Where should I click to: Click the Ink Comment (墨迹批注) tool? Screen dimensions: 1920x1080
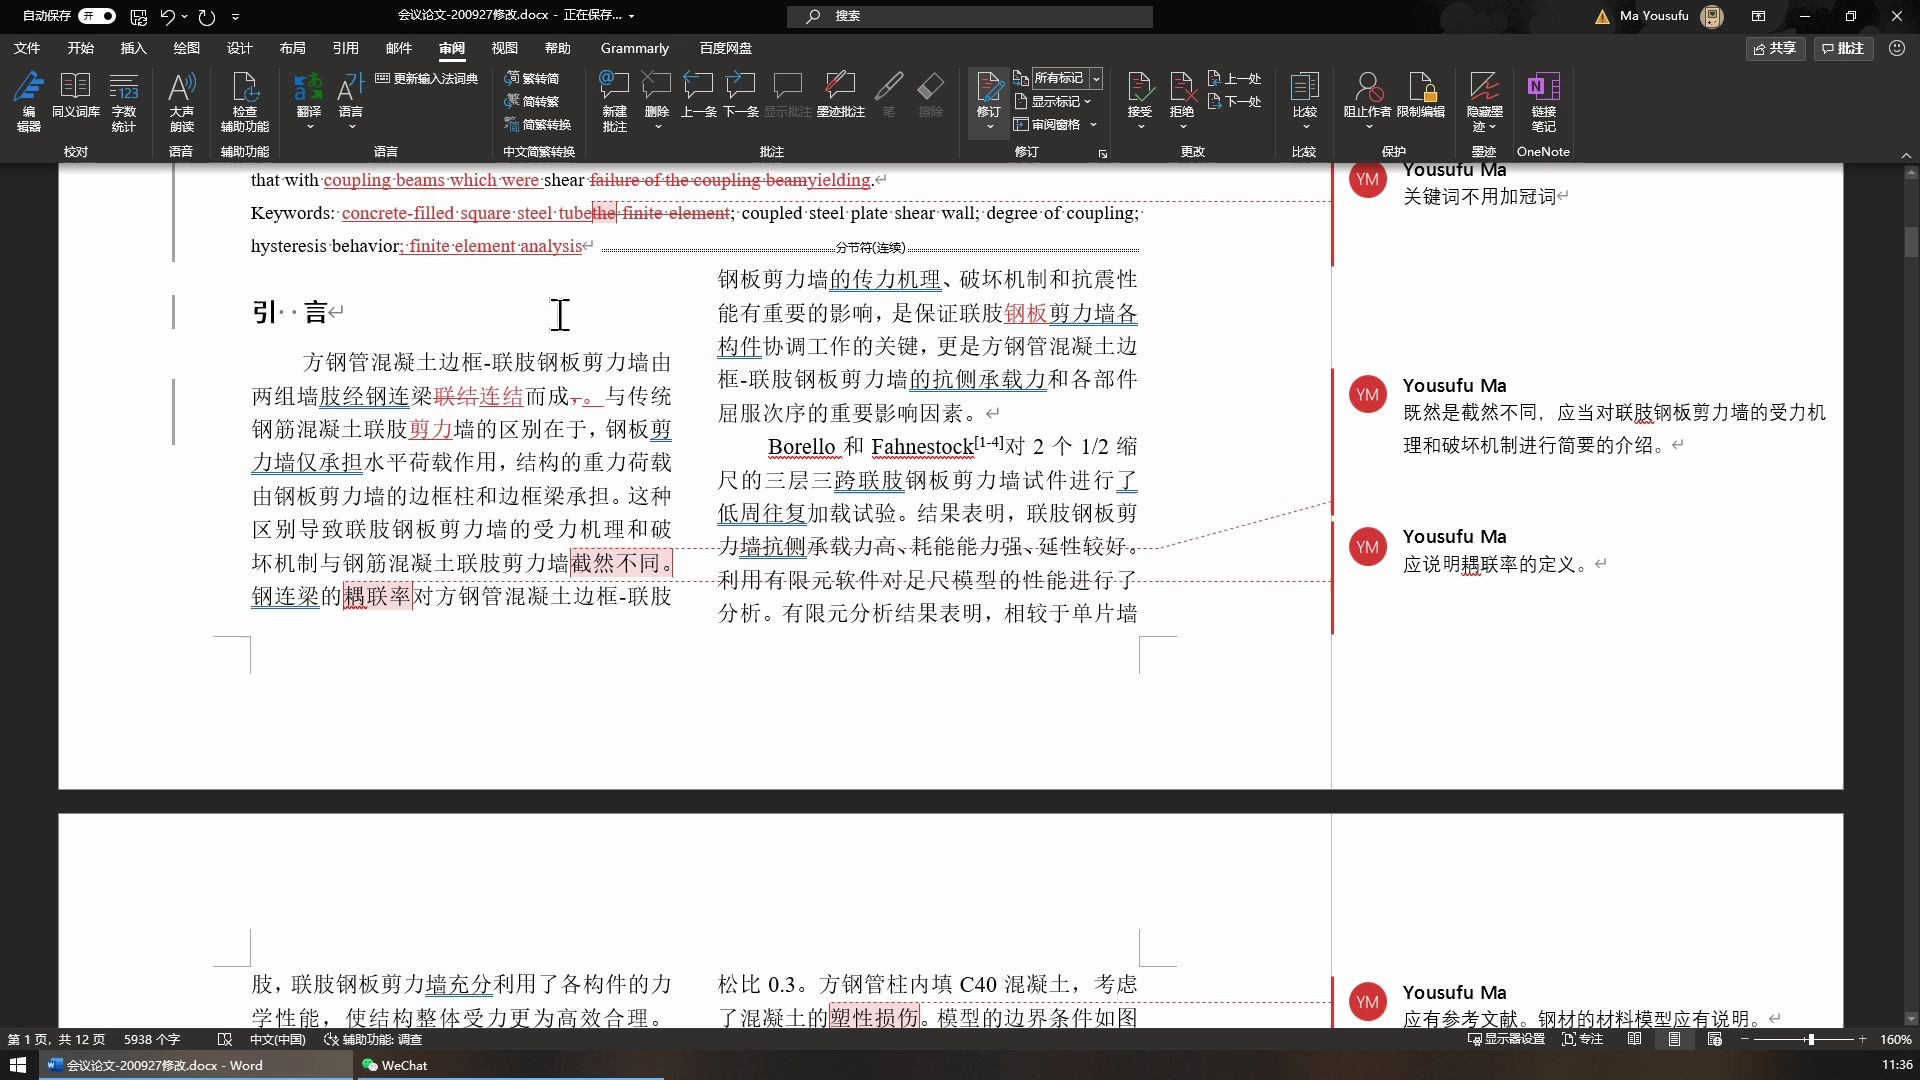840,95
